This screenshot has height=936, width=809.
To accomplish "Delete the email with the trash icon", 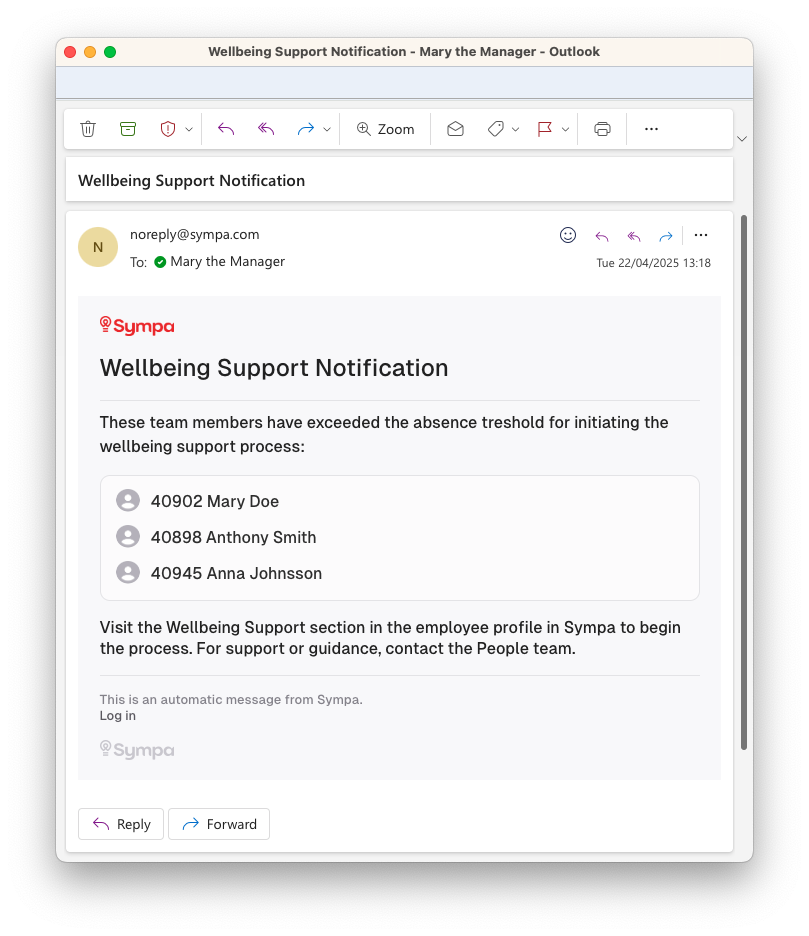I will [88, 129].
